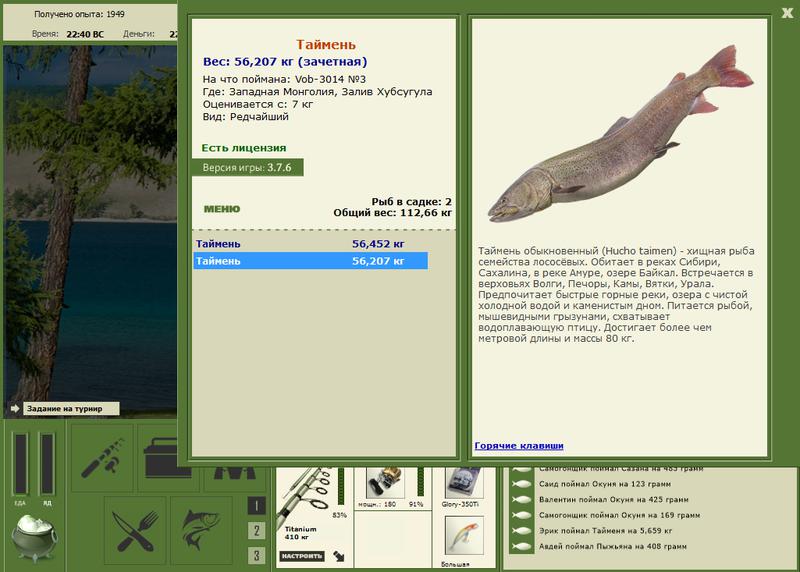Open the tackle box icon
The width and height of the screenshot is (800, 572).
[x=161, y=458]
